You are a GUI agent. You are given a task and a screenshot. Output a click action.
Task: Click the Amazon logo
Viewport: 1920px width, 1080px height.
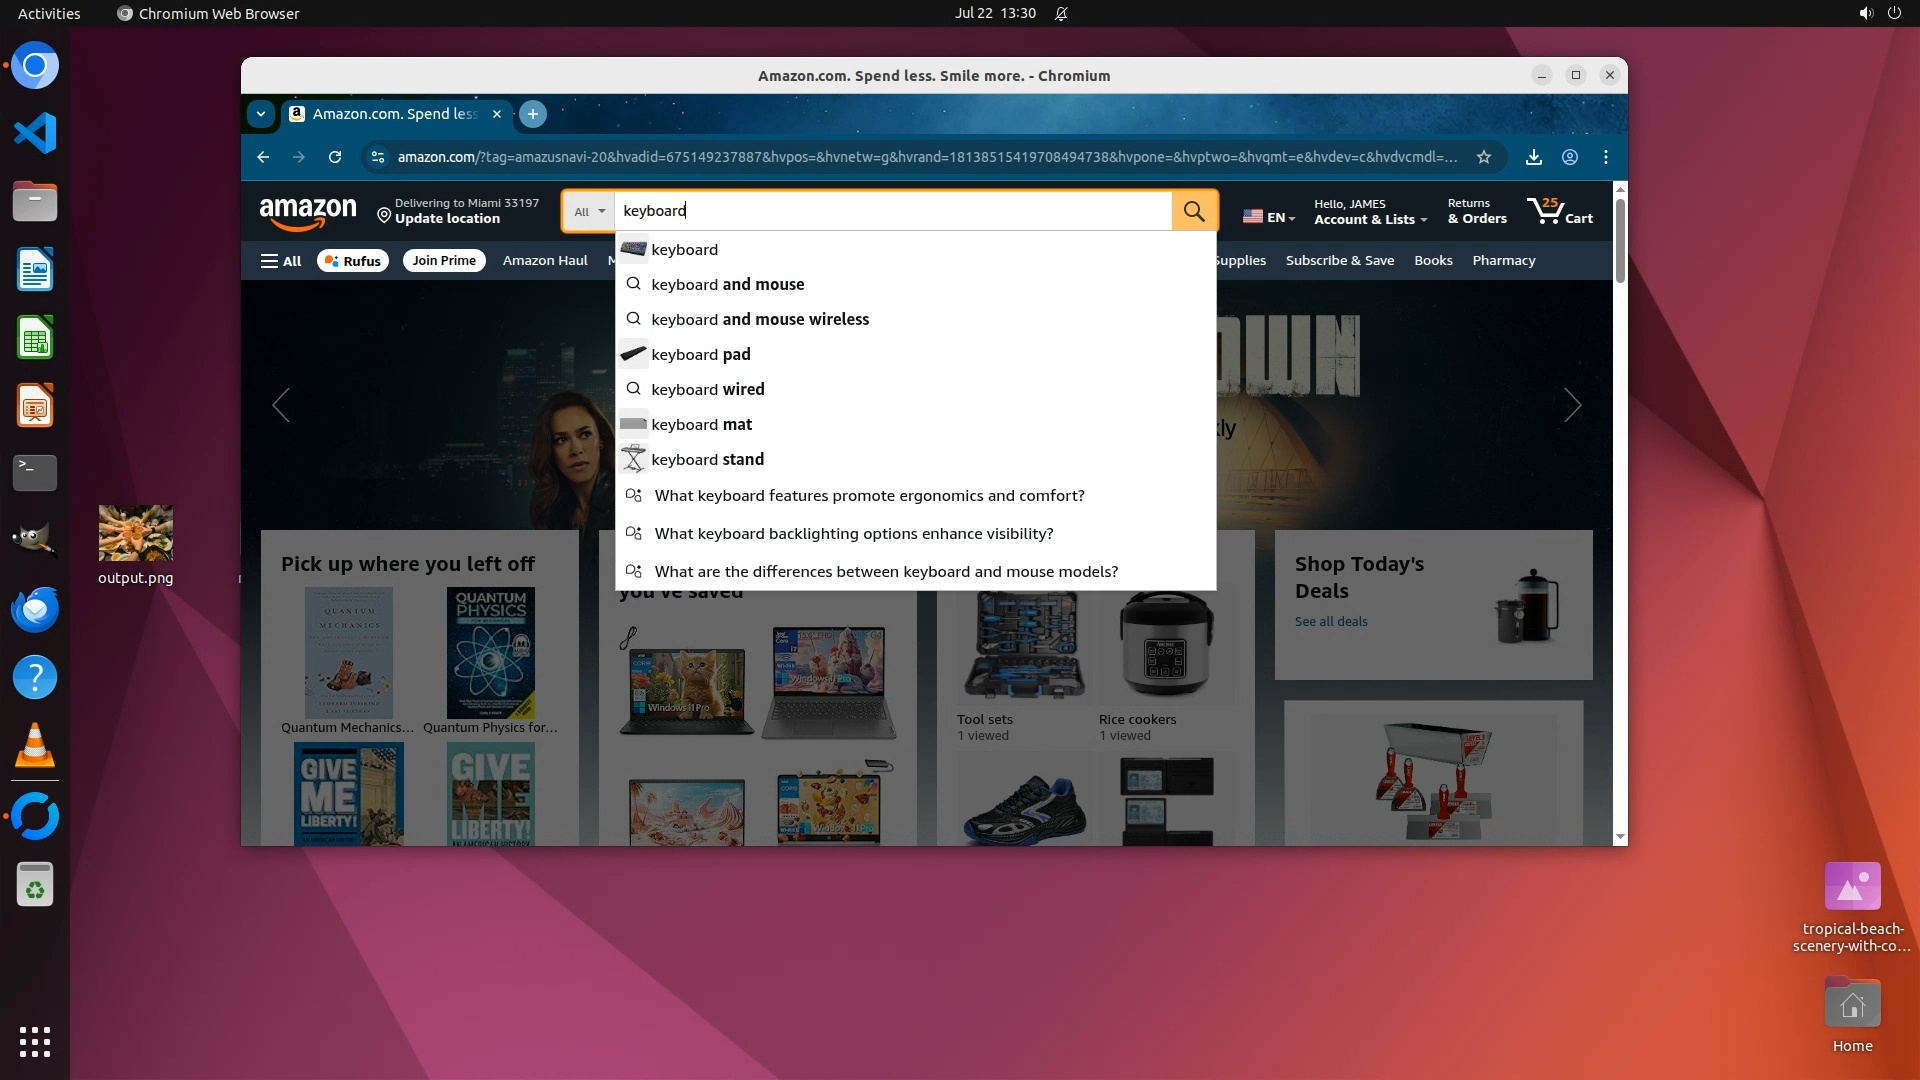pos(308,211)
